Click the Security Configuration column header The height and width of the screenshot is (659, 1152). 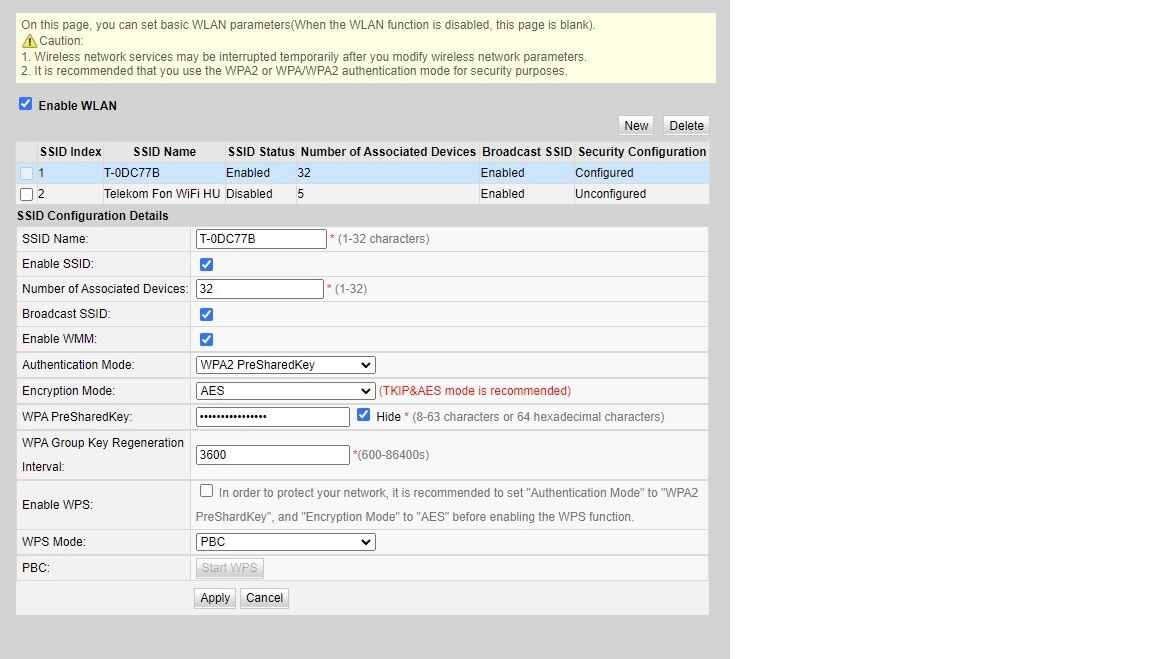coord(642,152)
